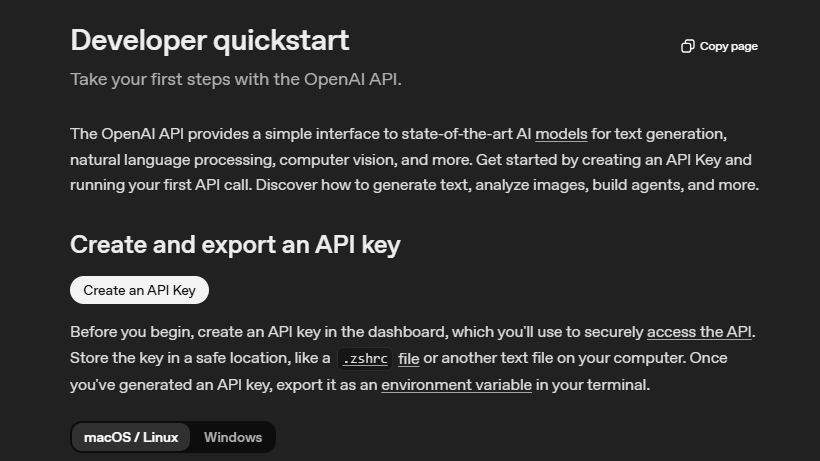The image size is (820, 461).
Task: Follow the access the API link
Action: 698,332
